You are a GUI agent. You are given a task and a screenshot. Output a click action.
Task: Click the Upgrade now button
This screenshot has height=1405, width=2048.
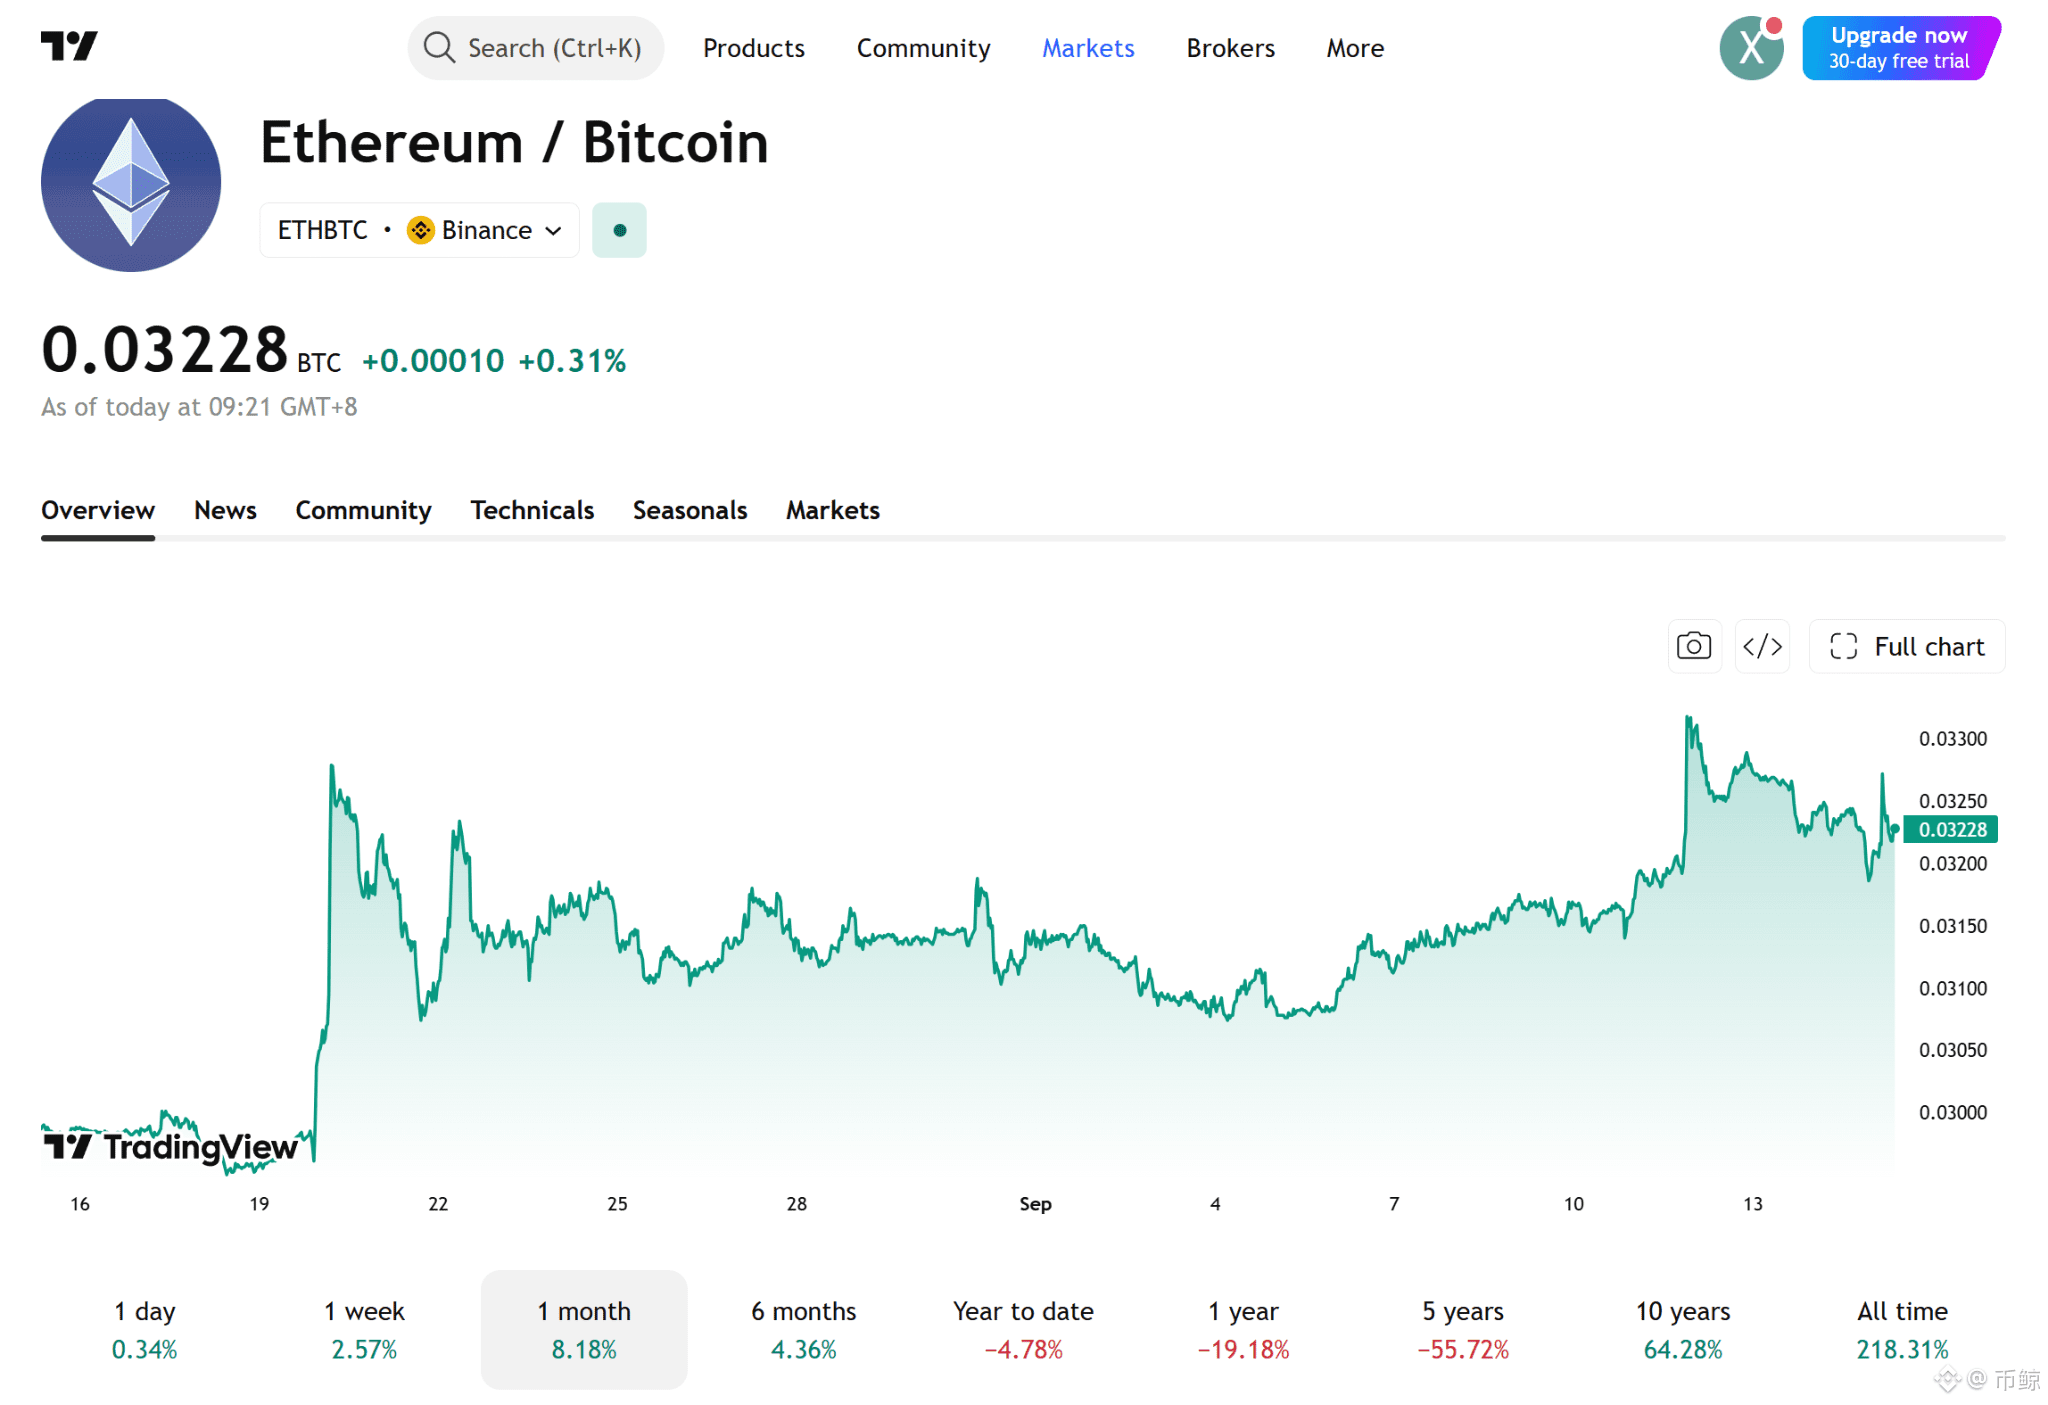1901,47
